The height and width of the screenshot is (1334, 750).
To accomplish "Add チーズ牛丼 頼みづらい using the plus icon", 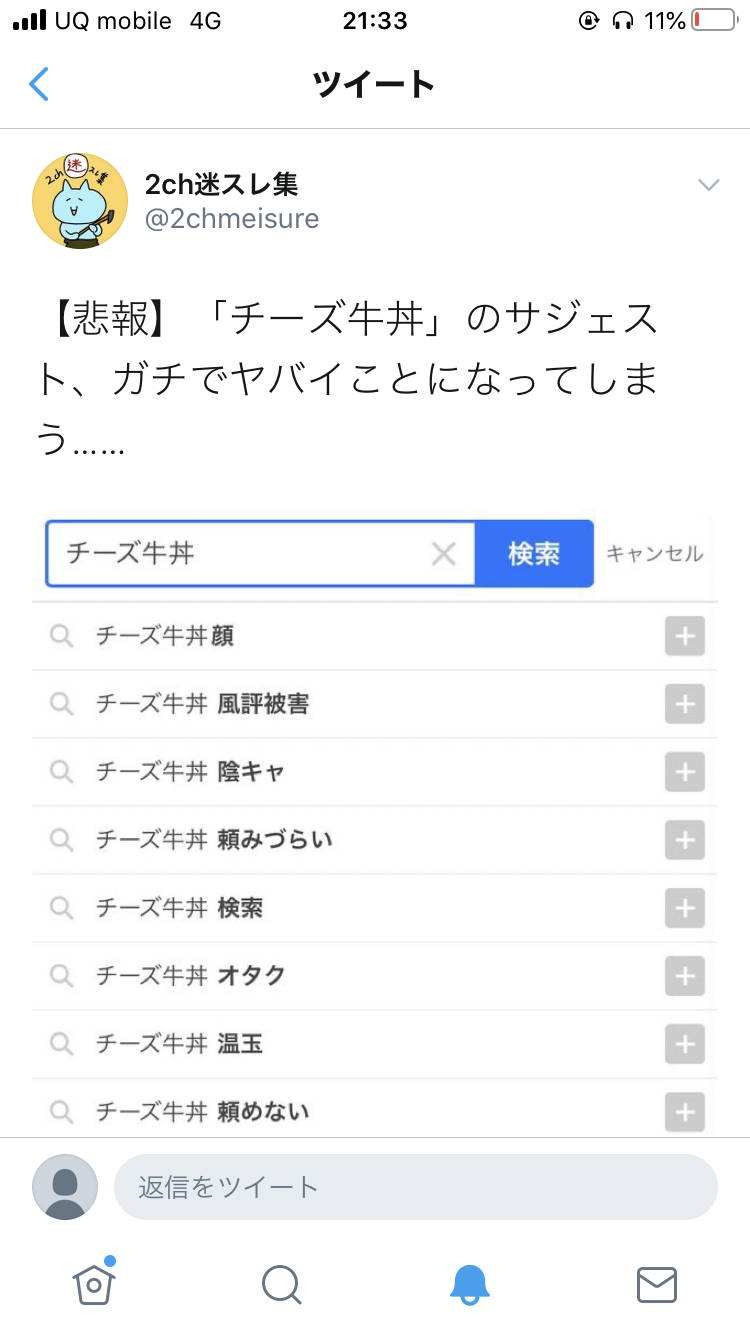I will (x=685, y=840).
